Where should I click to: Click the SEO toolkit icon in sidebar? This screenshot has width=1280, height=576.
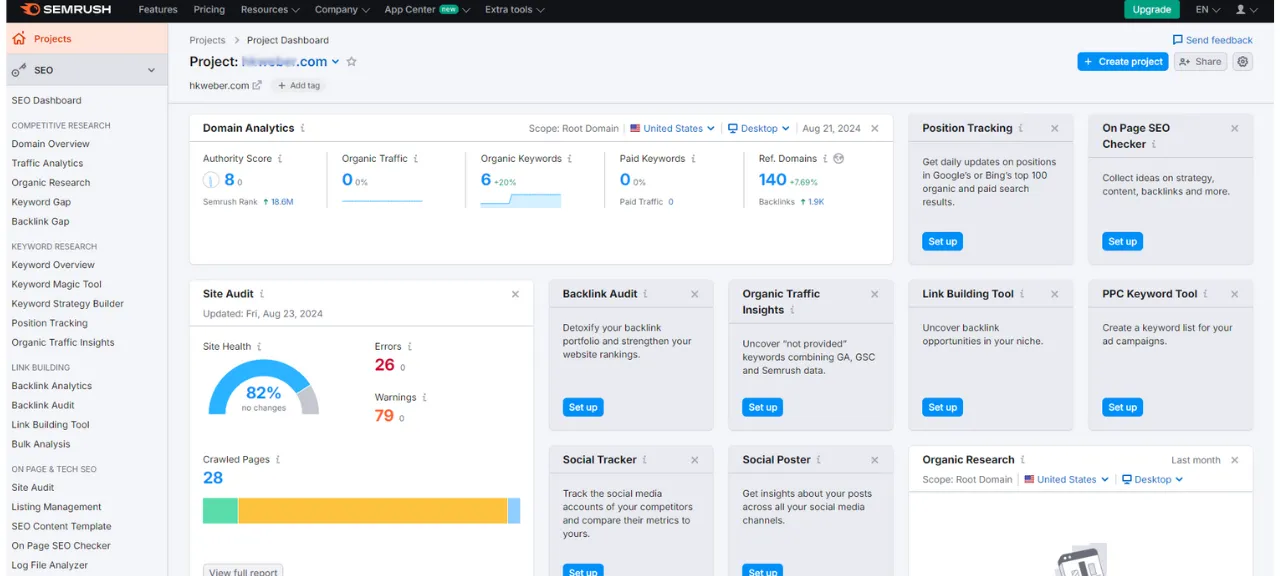pos(19,70)
